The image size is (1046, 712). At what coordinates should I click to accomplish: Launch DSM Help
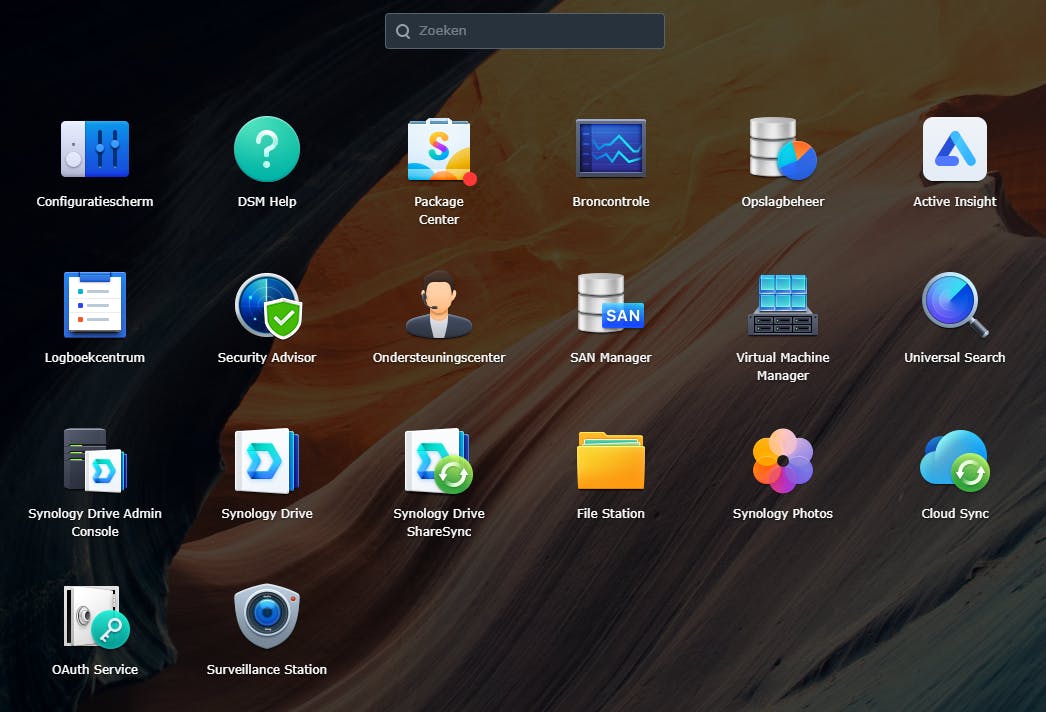click(x=267, y=149)
